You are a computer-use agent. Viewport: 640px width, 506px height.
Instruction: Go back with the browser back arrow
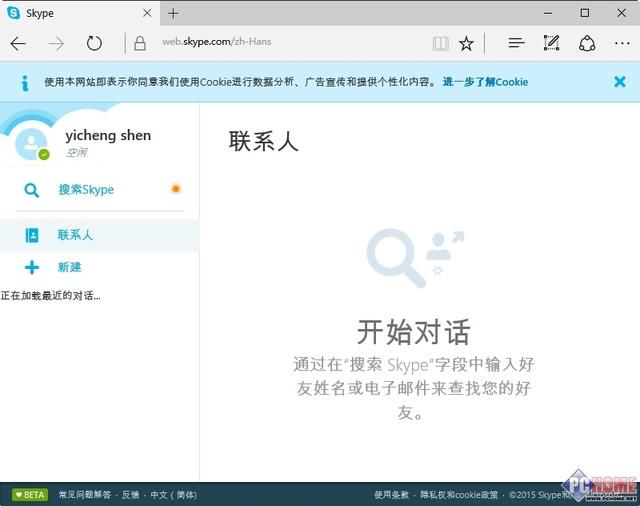pos(18,43)
